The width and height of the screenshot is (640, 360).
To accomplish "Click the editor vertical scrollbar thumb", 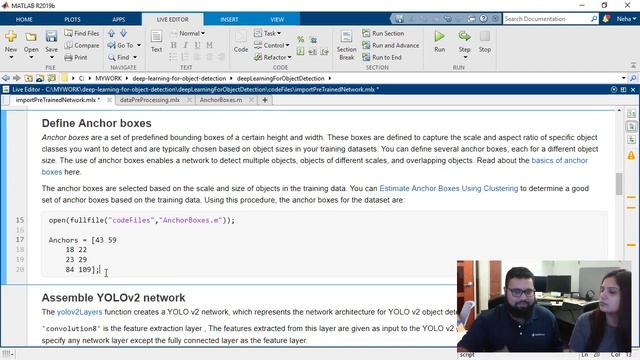I will [619, 184].
